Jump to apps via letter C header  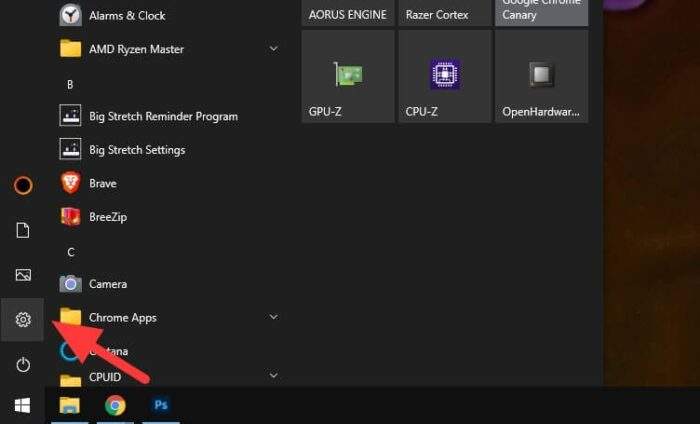(71, 252)
